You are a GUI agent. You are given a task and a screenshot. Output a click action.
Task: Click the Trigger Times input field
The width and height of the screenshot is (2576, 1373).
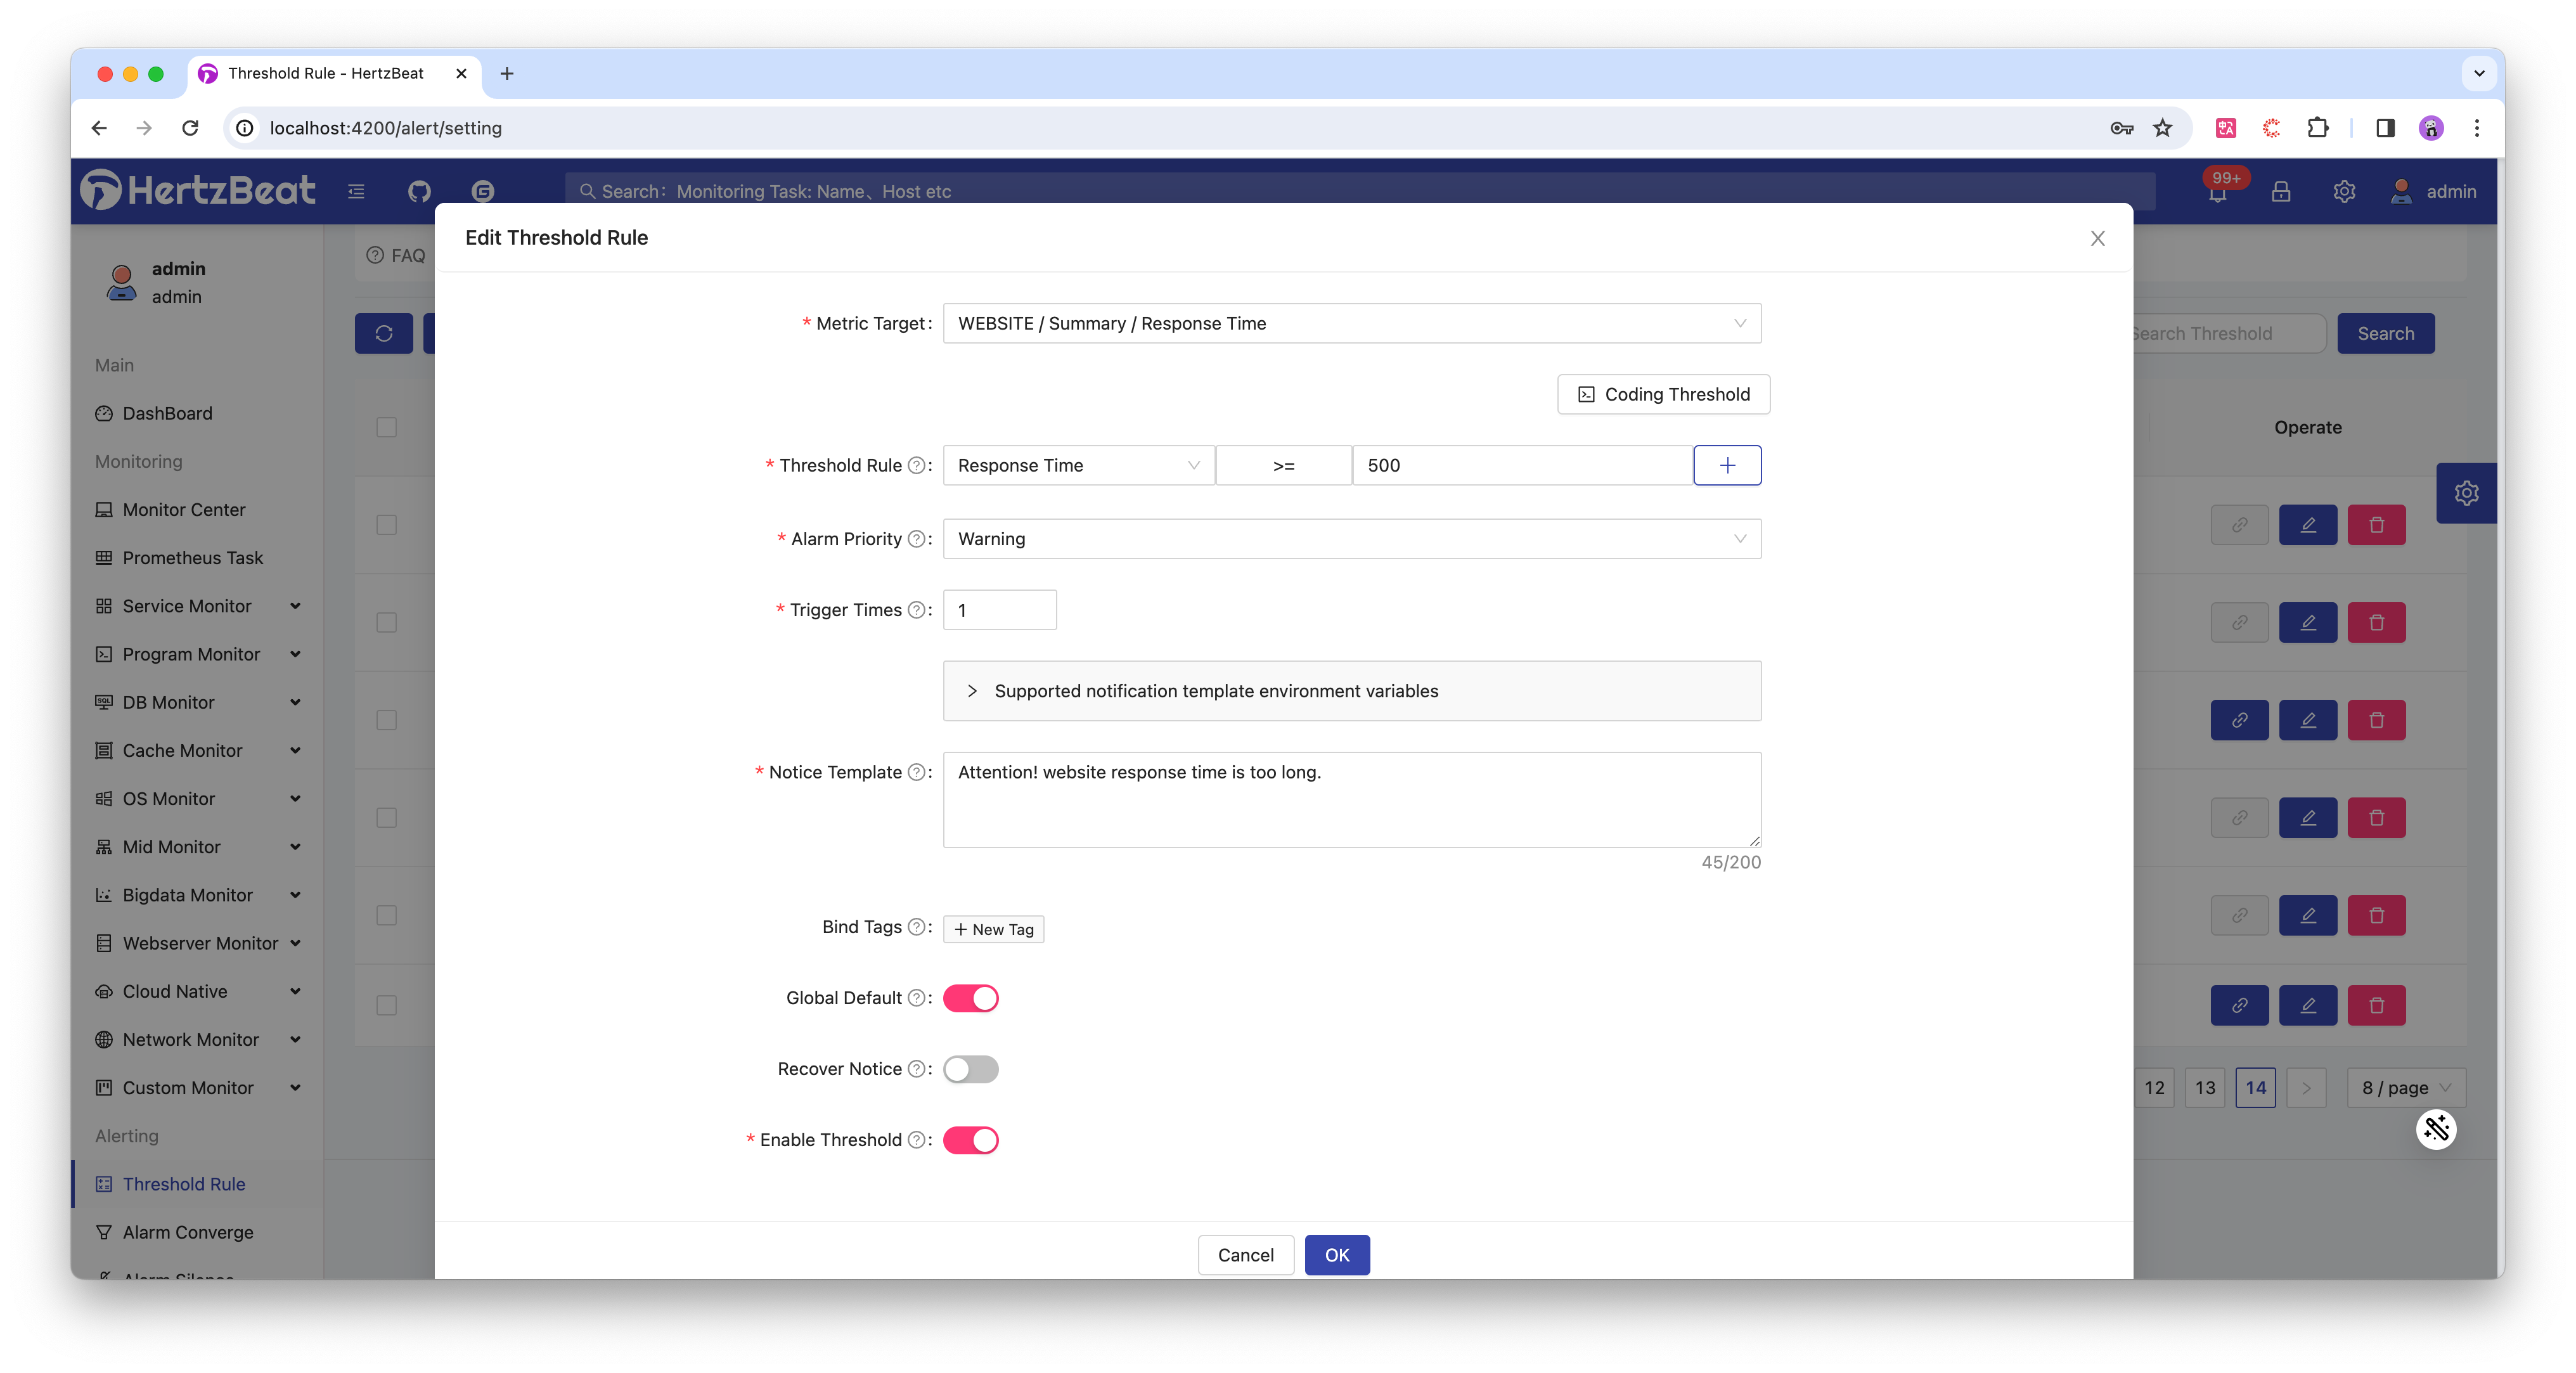(x=999, y=610)
